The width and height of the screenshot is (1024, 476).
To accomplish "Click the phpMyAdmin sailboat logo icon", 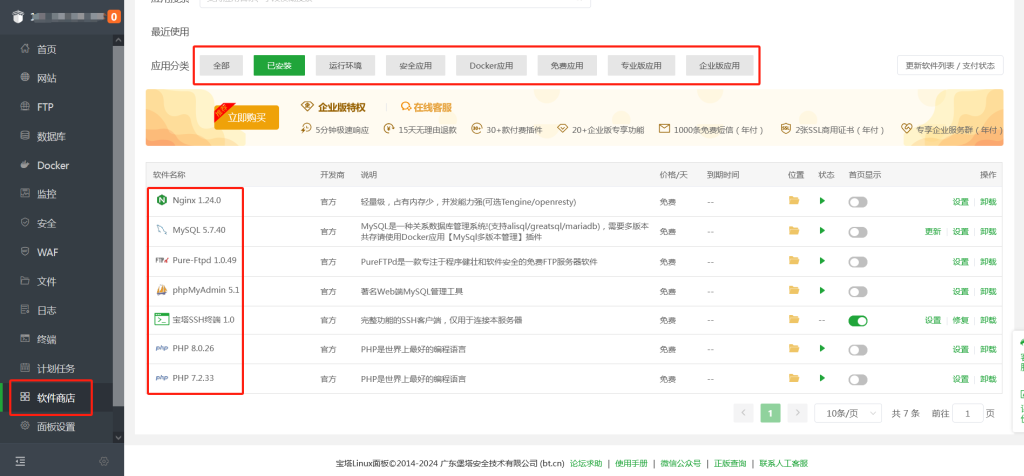I will coord(161,290).
